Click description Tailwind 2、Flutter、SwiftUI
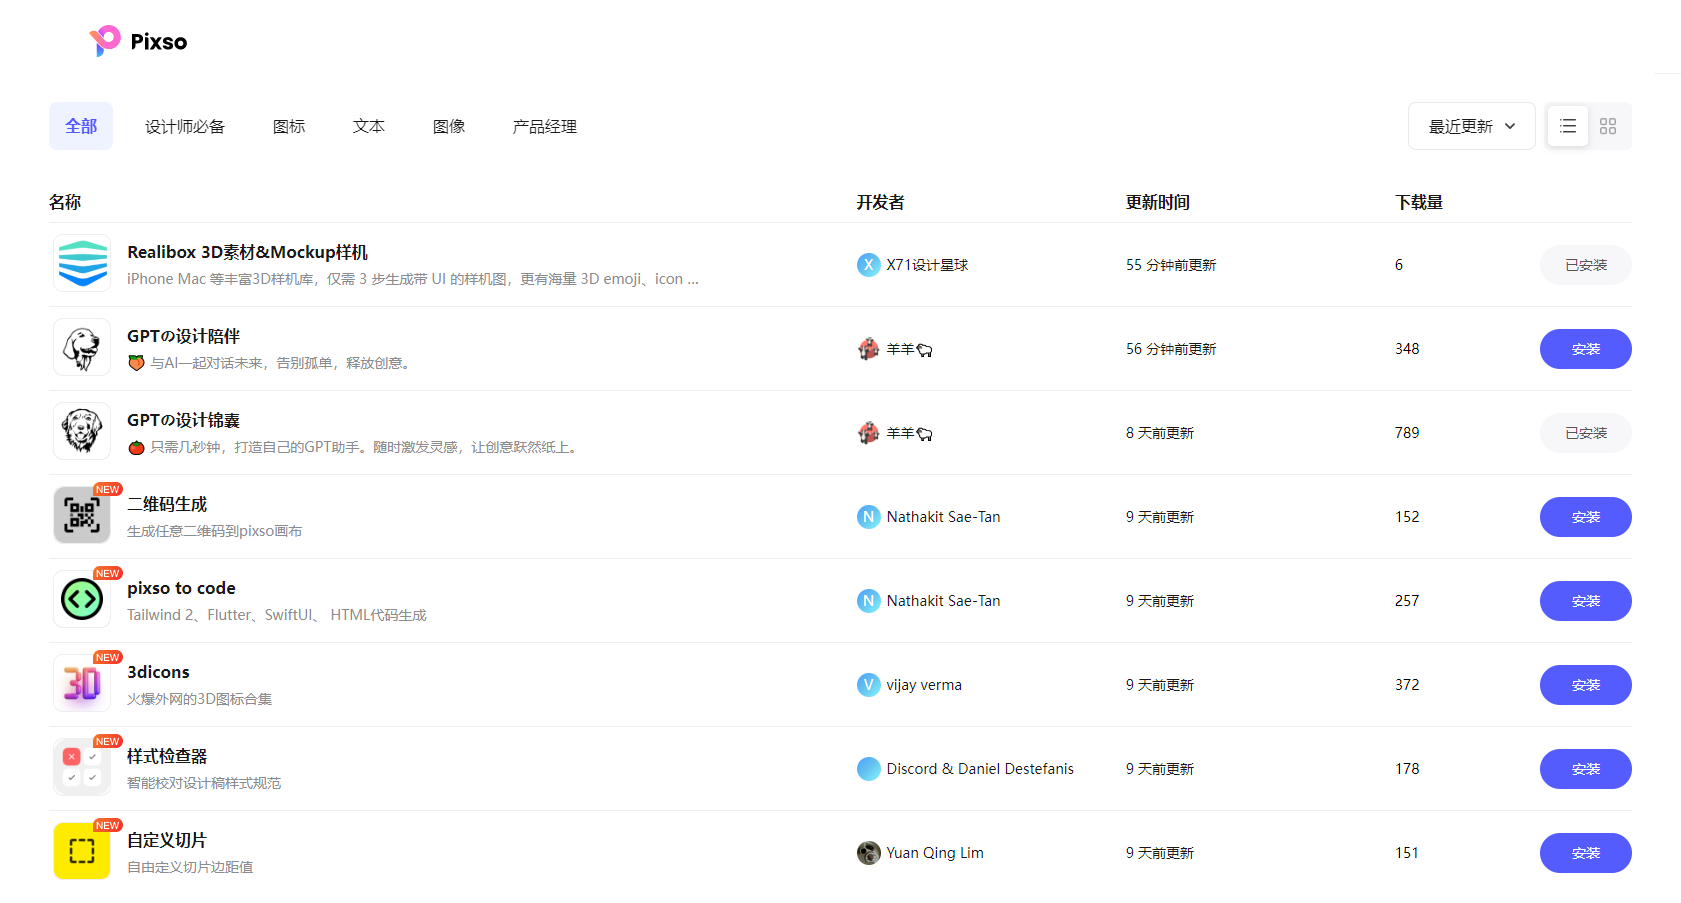 [277, 615]
